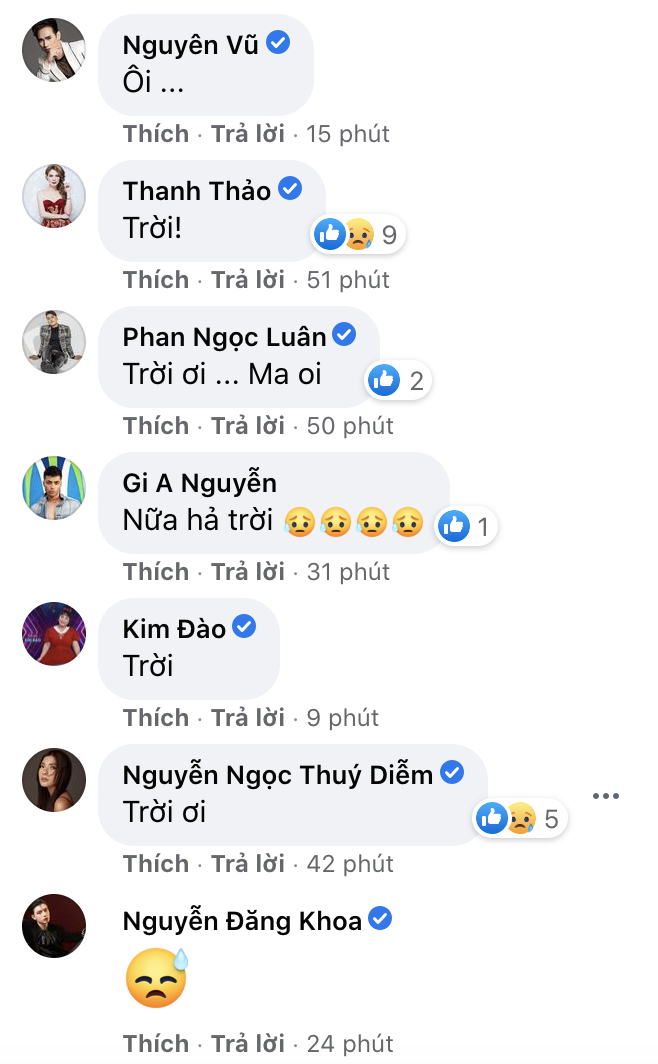Open the Nguyễn Ngọc Thuý Diễm name link

tap(277, 774)
